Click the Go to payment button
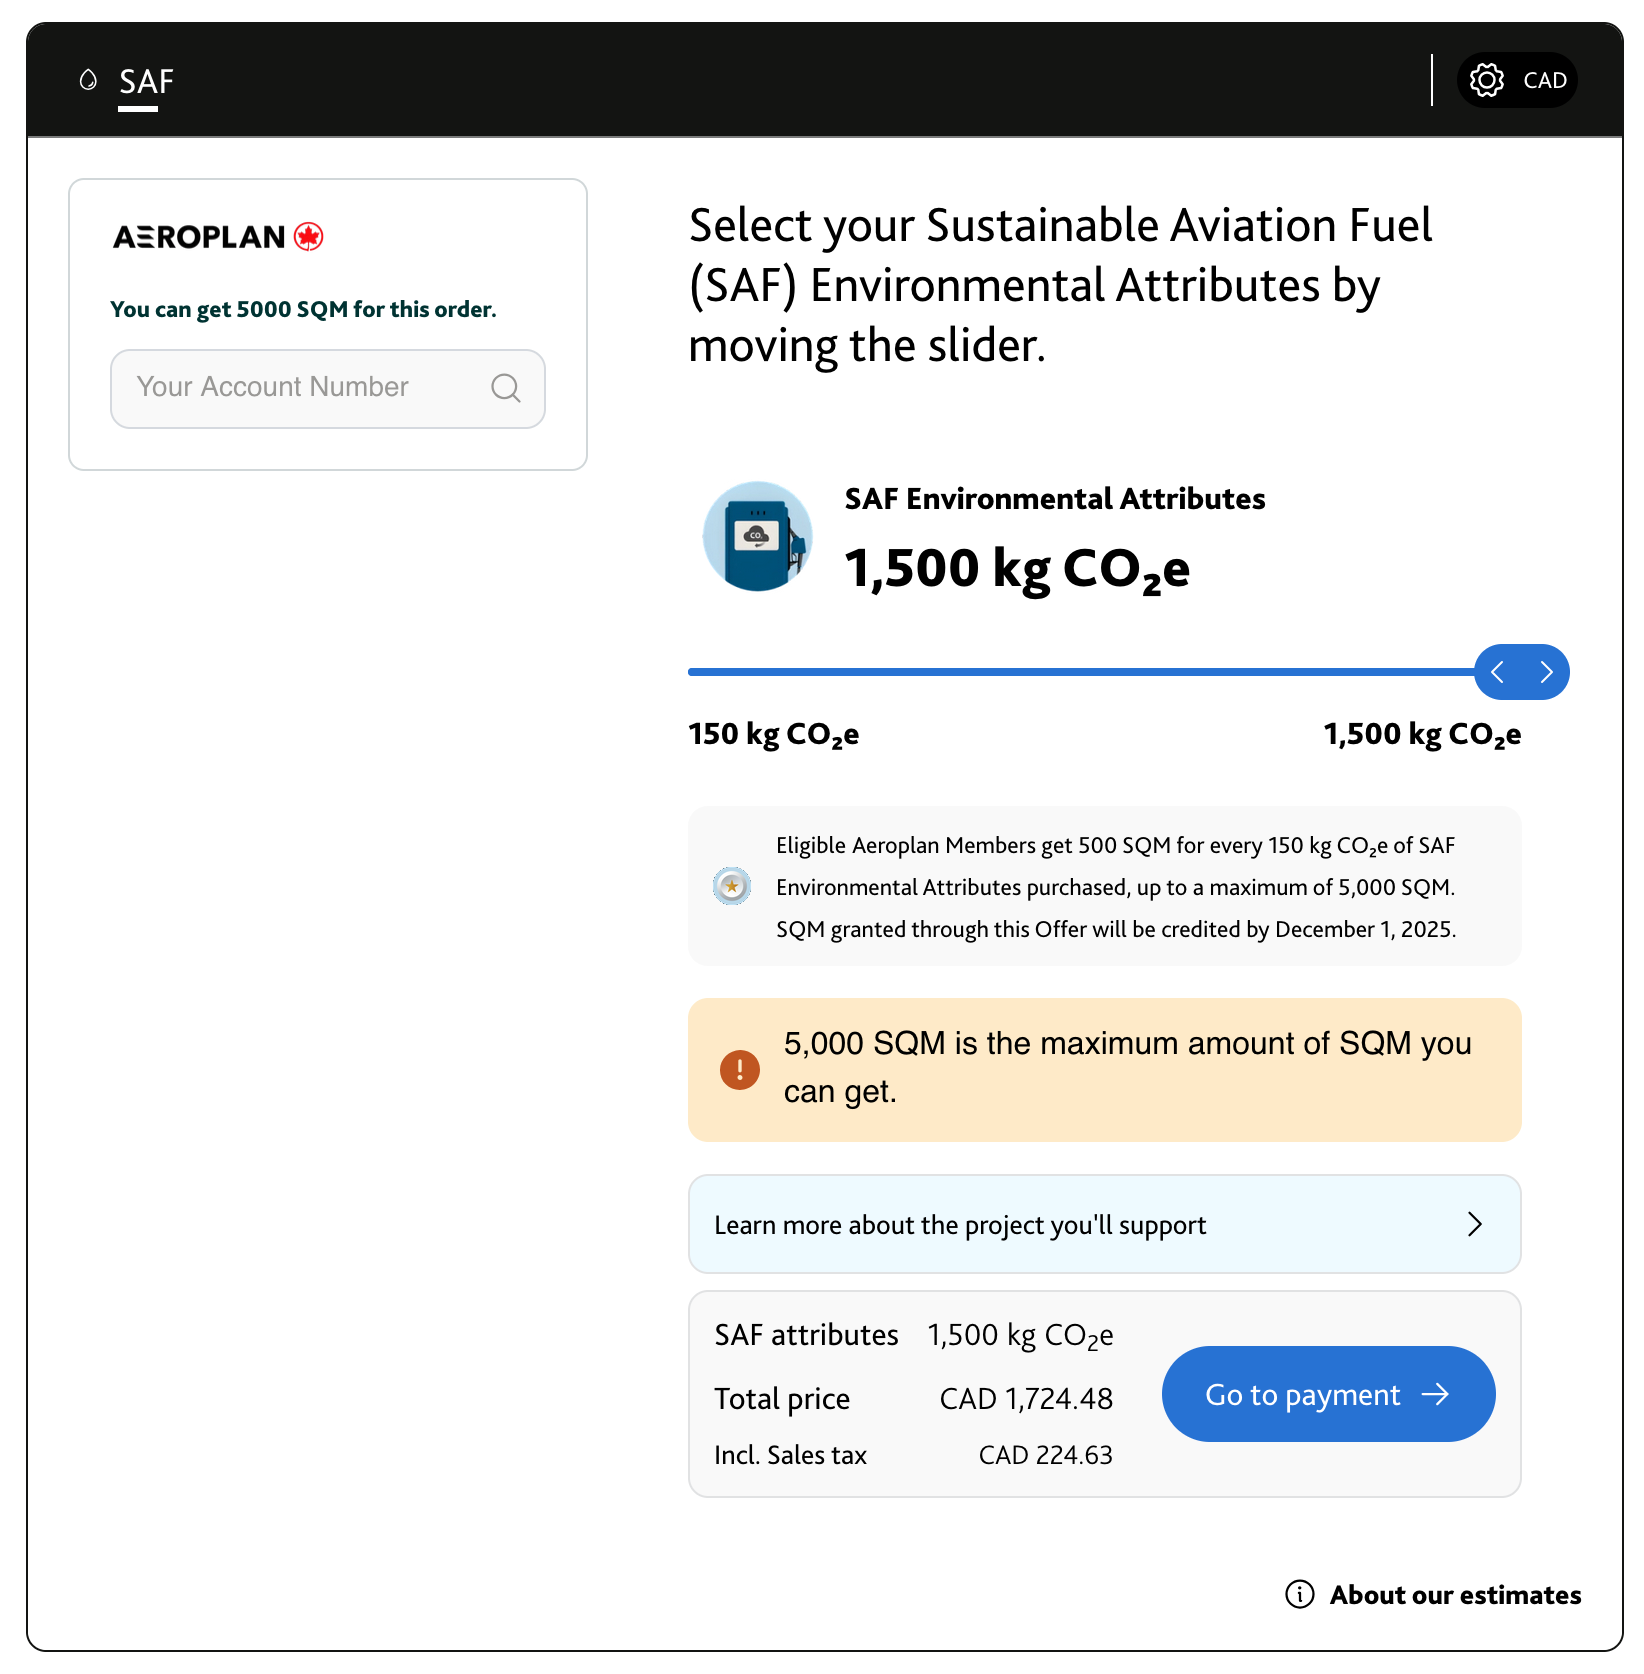Screen dimensions: 1644x1674 [x=1328, y=1394]
